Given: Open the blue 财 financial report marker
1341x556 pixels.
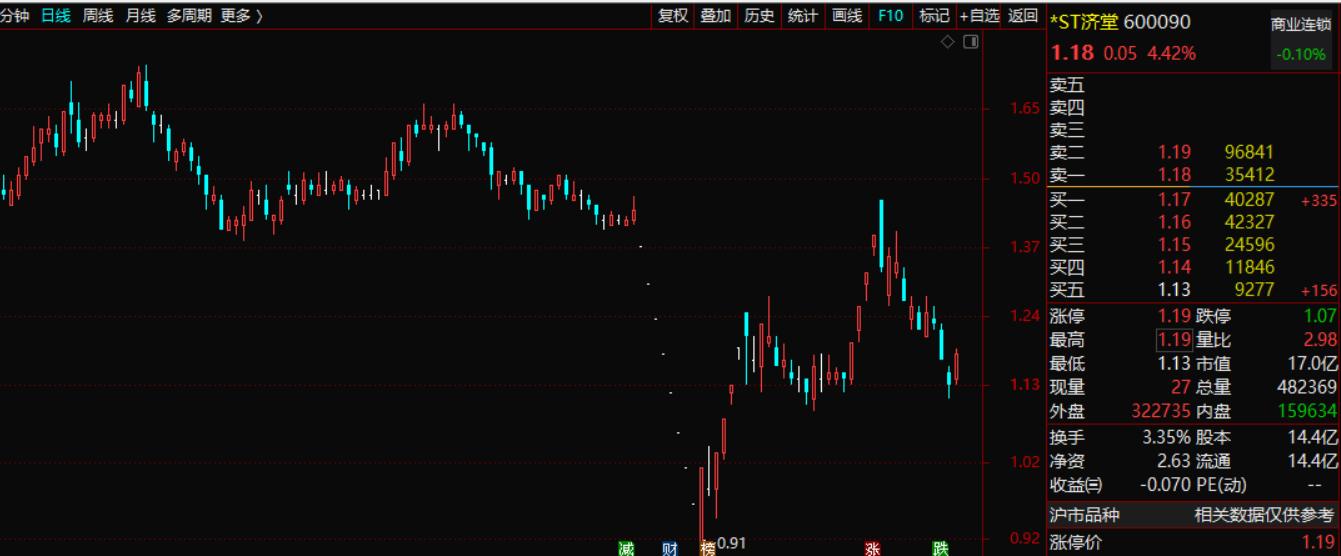Looking at the screenshot, I should click(x=669, y=548).
